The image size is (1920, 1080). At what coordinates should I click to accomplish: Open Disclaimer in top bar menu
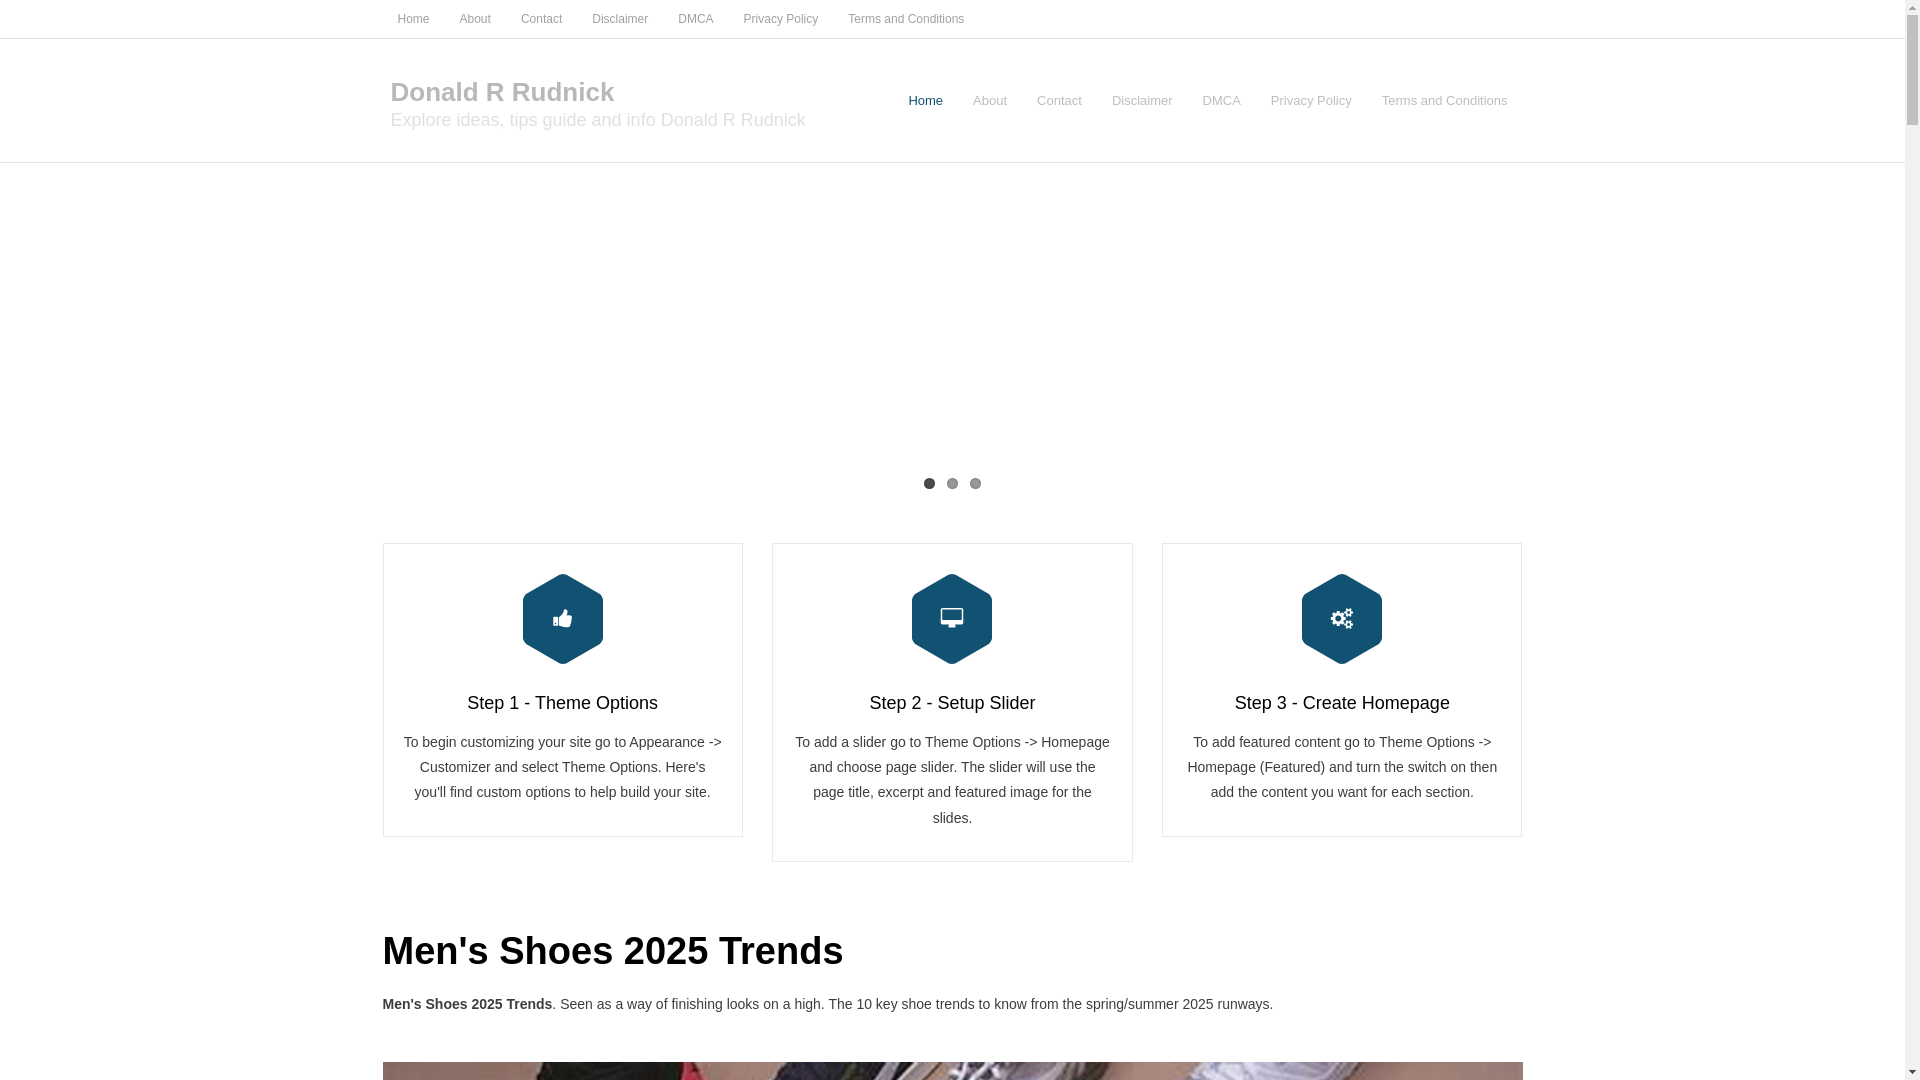620,19
